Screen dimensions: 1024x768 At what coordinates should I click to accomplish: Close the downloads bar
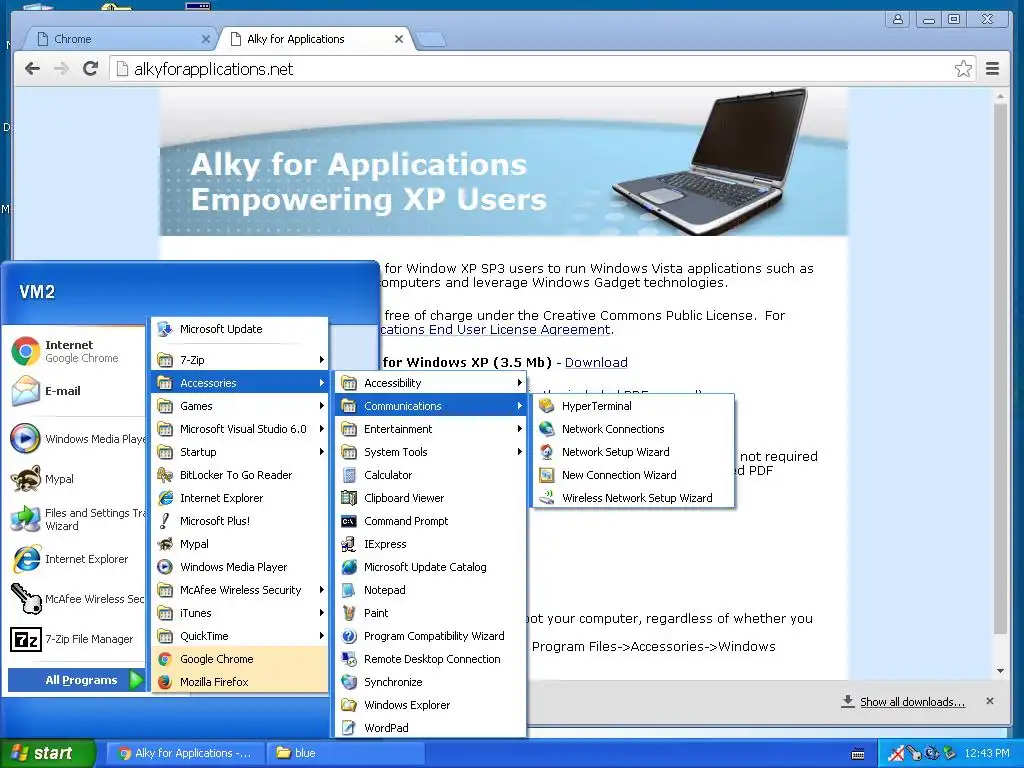click(989, 701)
